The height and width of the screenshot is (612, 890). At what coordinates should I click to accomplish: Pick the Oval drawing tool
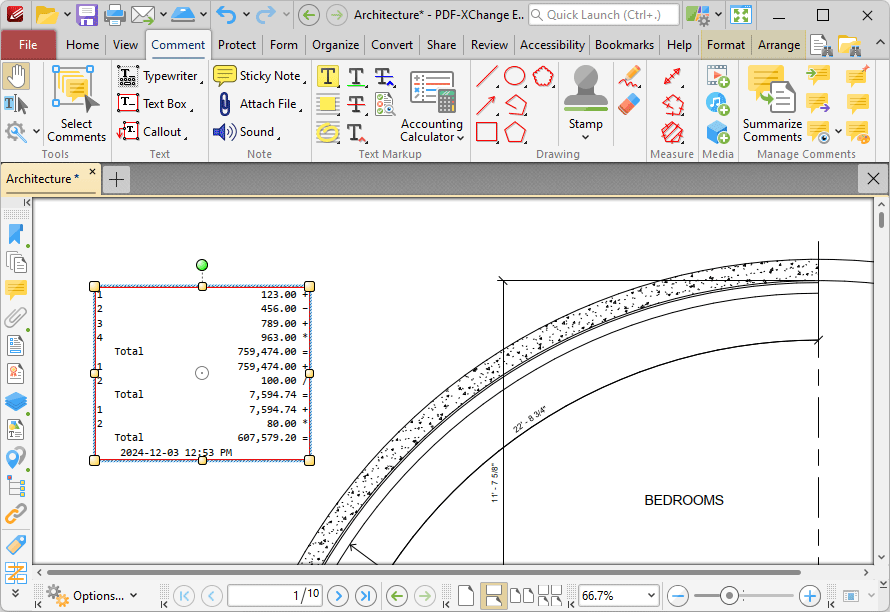515,76
